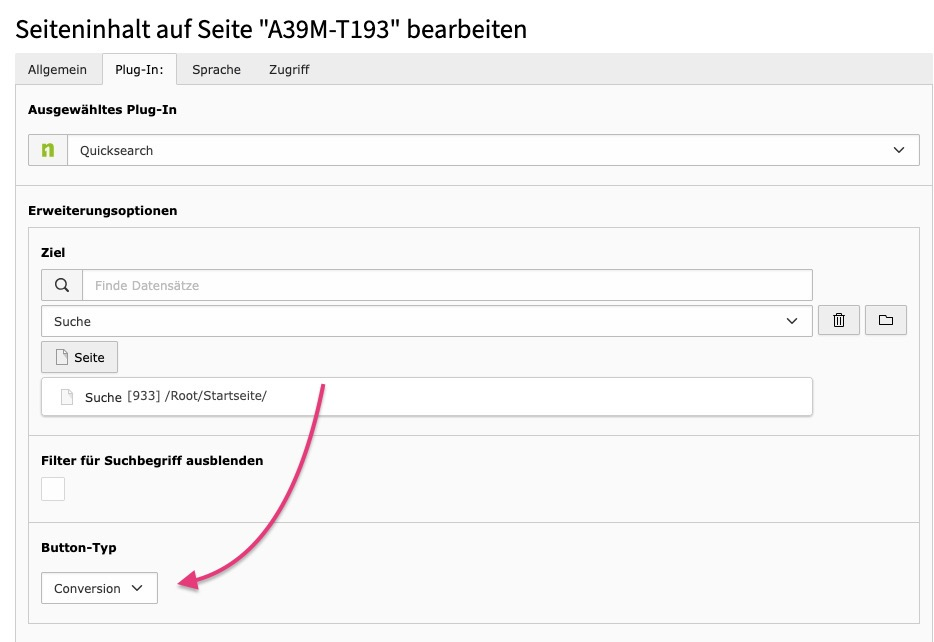Click the Finde Datensätze search field
The height and width of the screenshot is (642, 934).
[447, 285]
